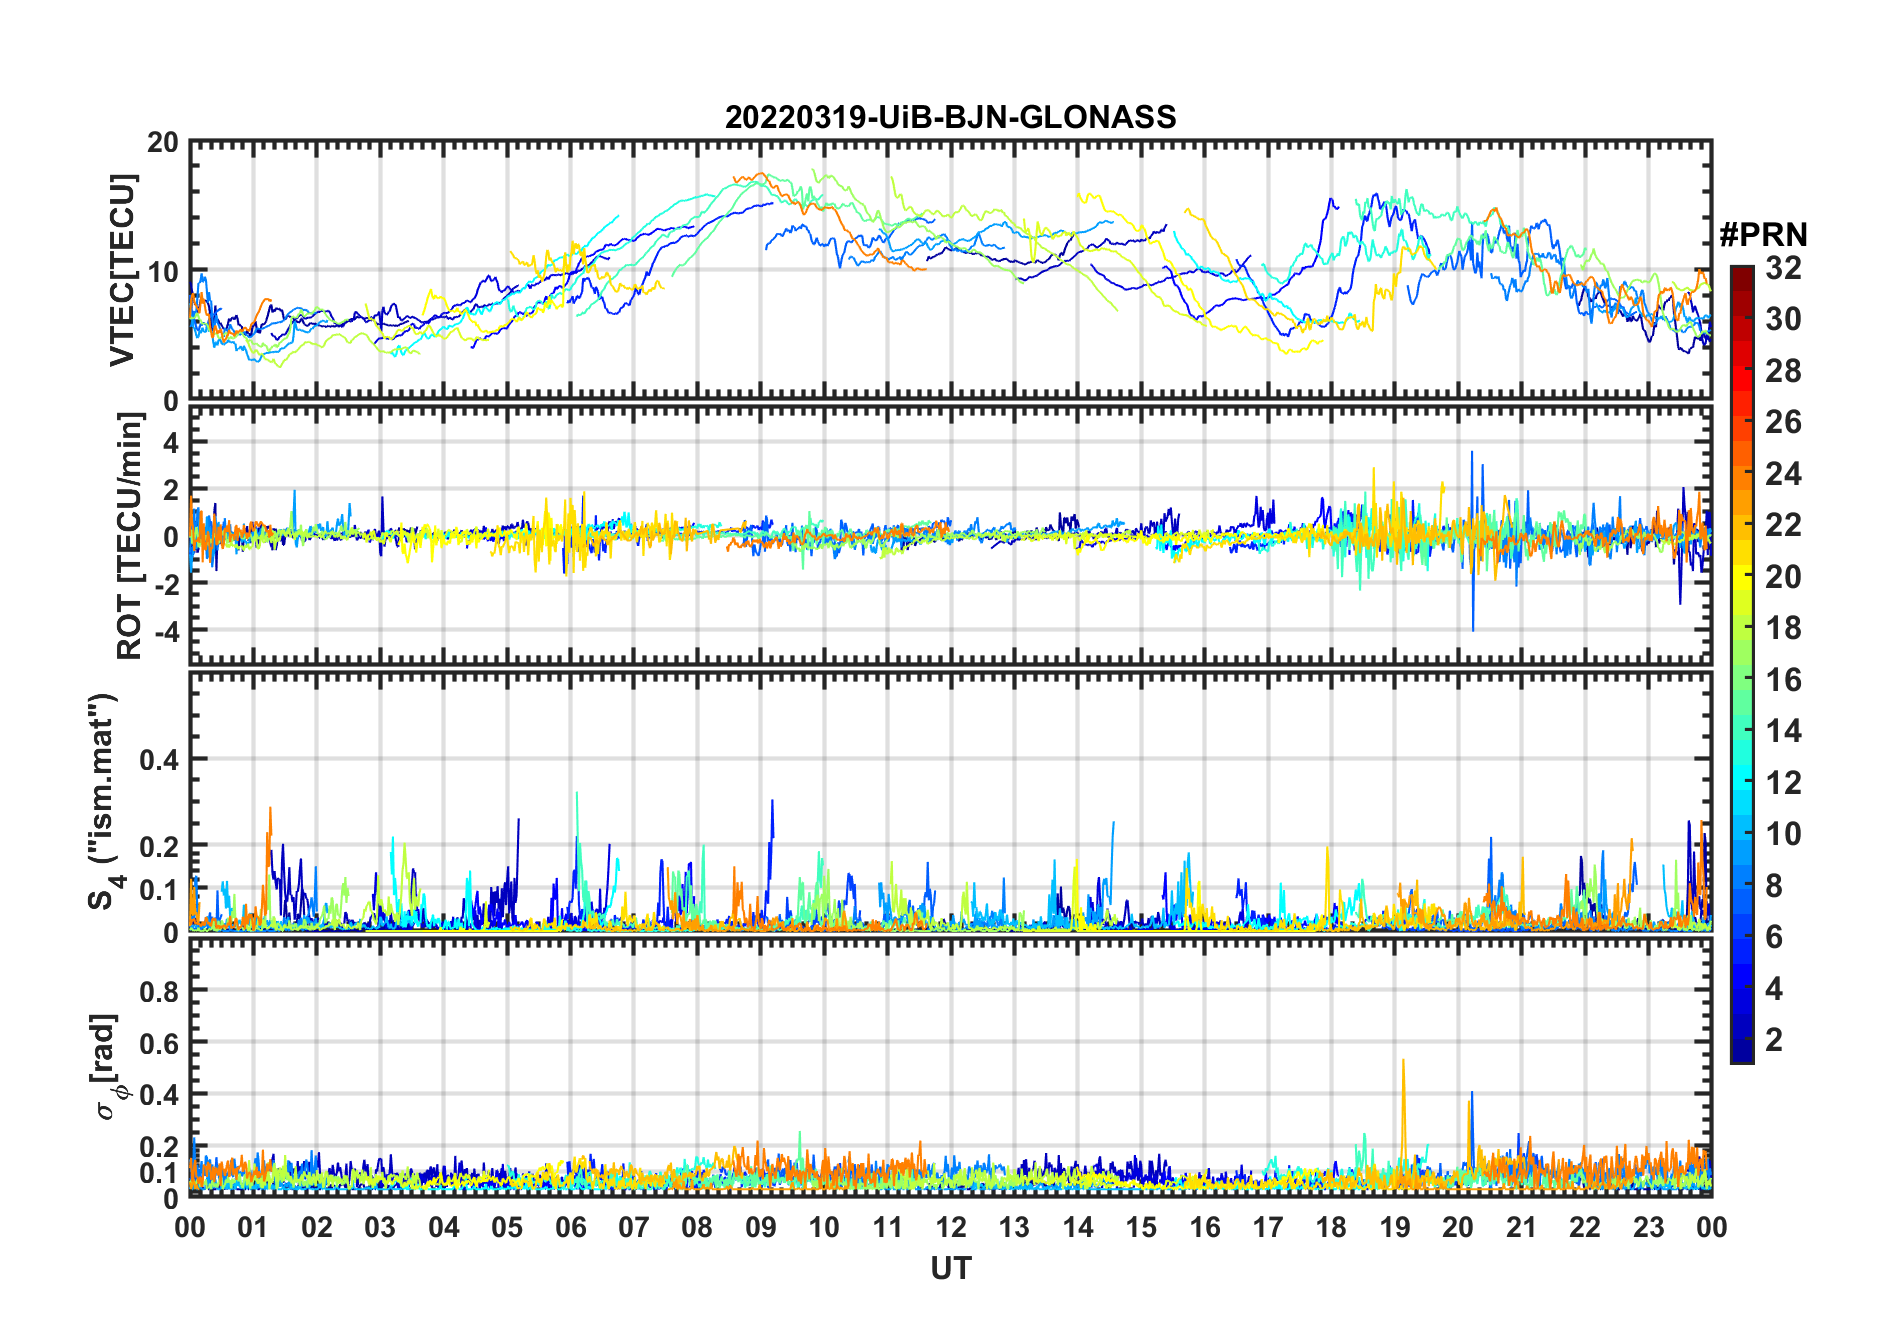Click the colorbar tick label 24

pos(1783,474)
